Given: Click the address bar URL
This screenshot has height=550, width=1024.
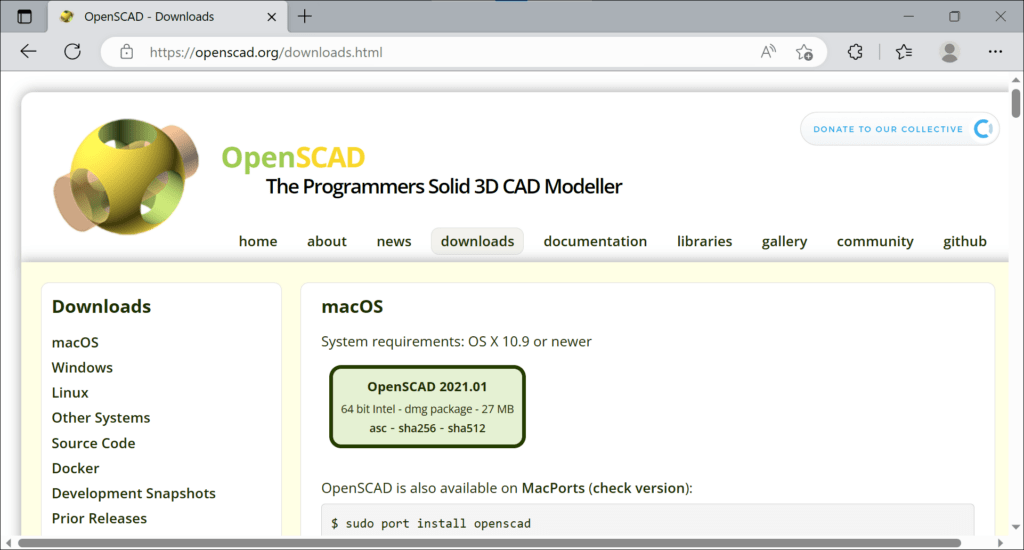Looking at the screenshot, I should point(266,52).
